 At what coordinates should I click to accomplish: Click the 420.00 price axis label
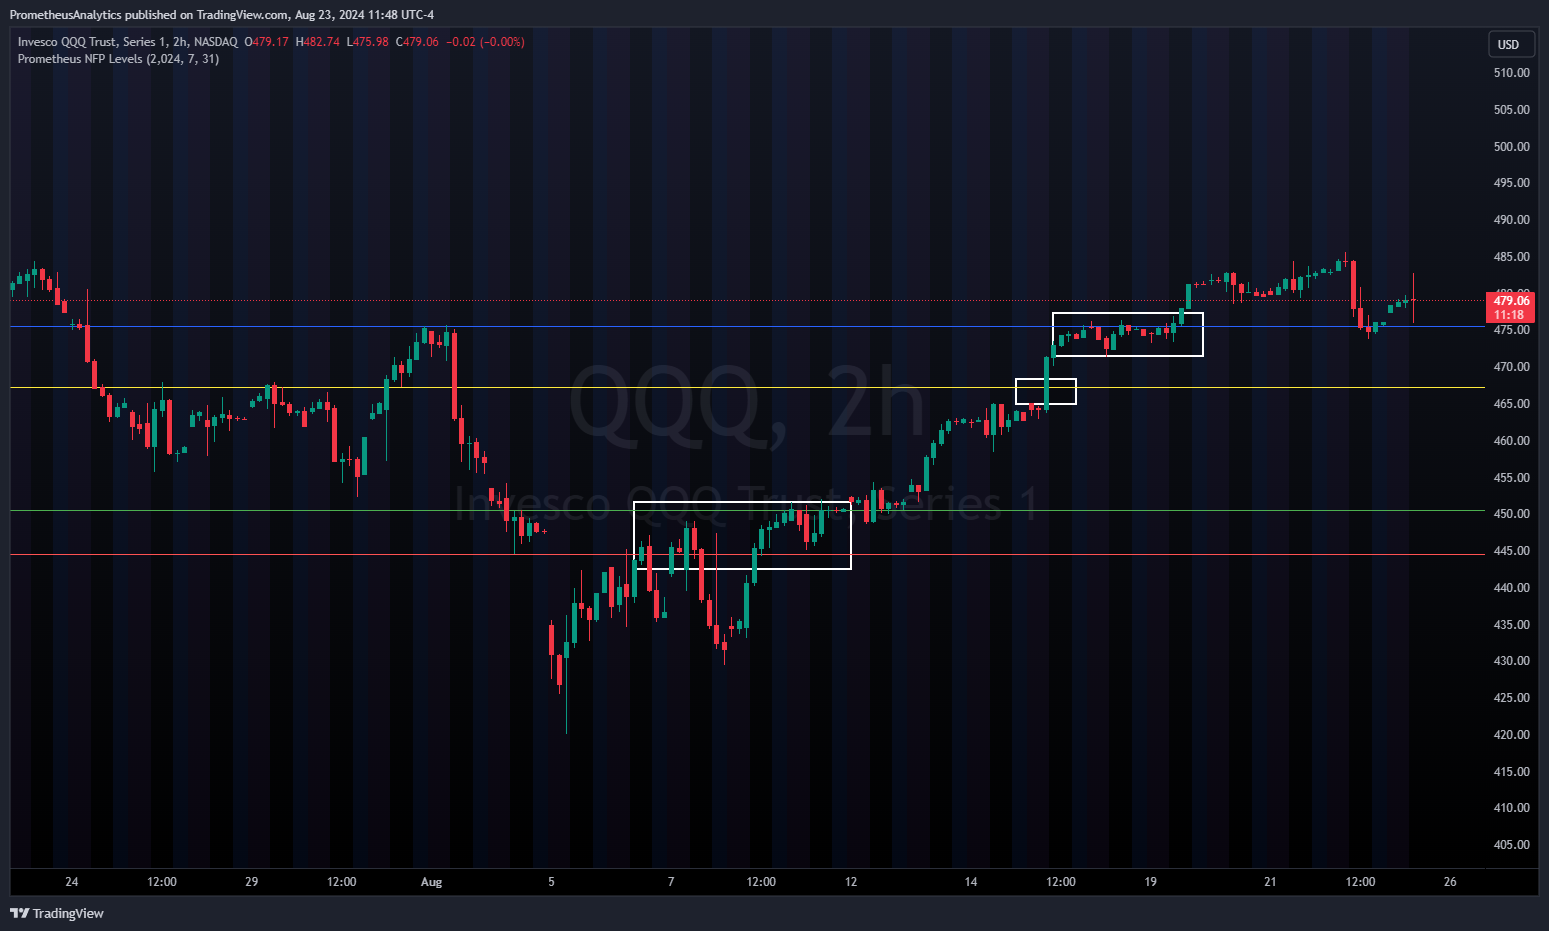1511,735
